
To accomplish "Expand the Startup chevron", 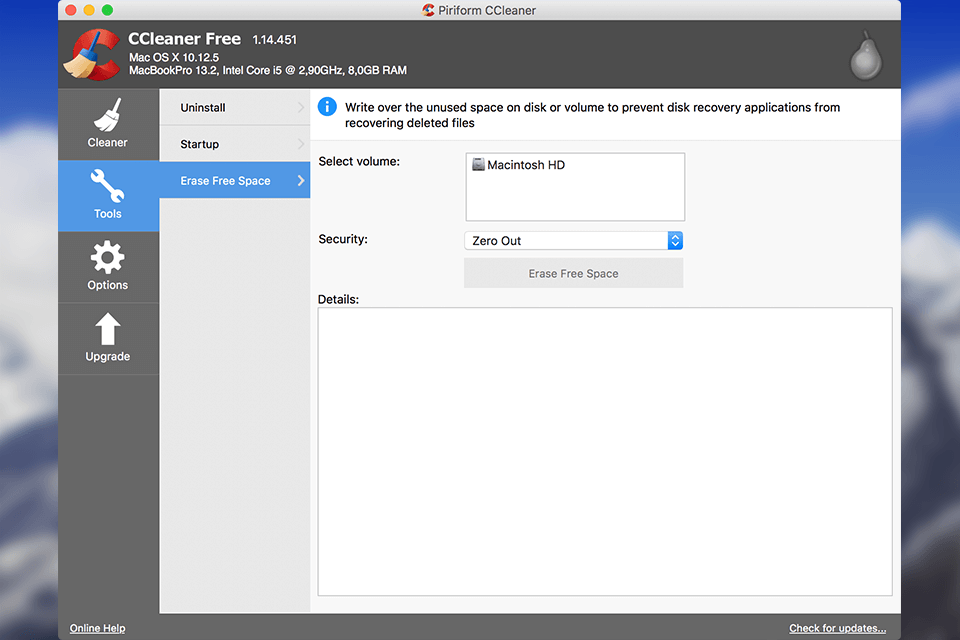I will (x=301, y=143).
